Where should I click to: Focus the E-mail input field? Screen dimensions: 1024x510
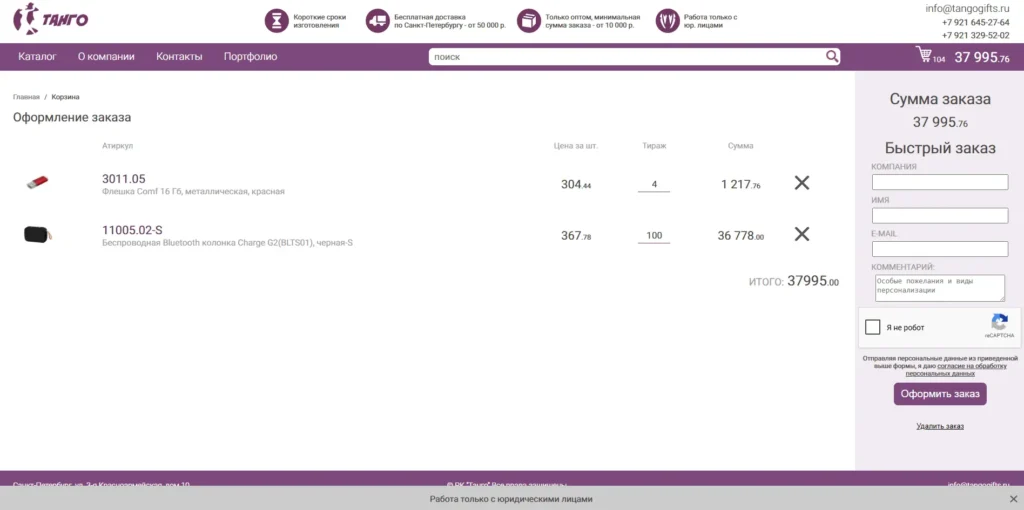[940, 249]
